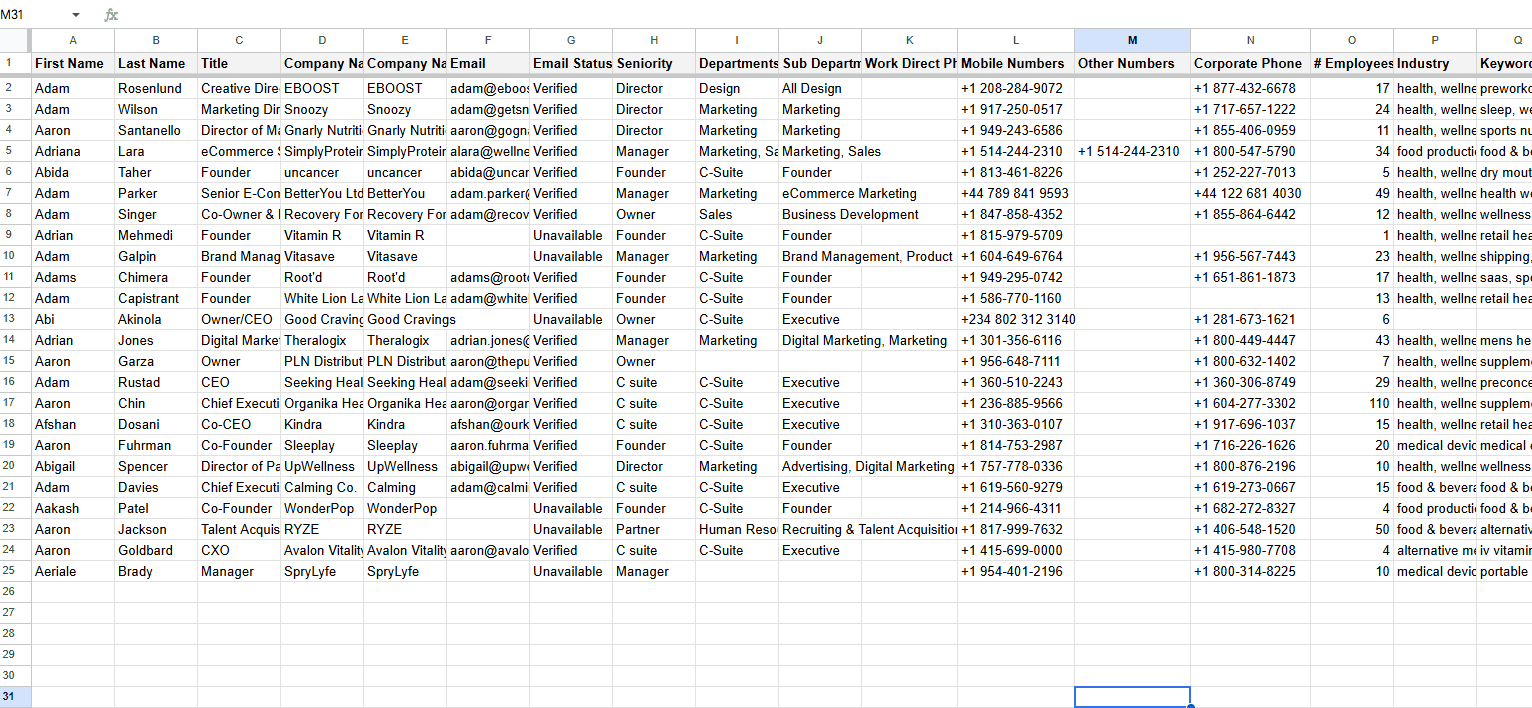1532x708 pixels.
Task: Click the Other Numbers header cell
Action: pyautogui.click(x=1132, y=63)
